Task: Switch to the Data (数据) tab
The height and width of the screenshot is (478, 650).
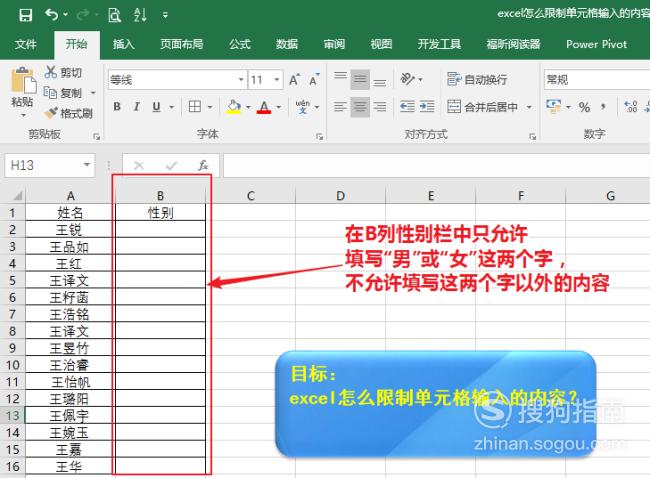Action: tap(287, 44)
